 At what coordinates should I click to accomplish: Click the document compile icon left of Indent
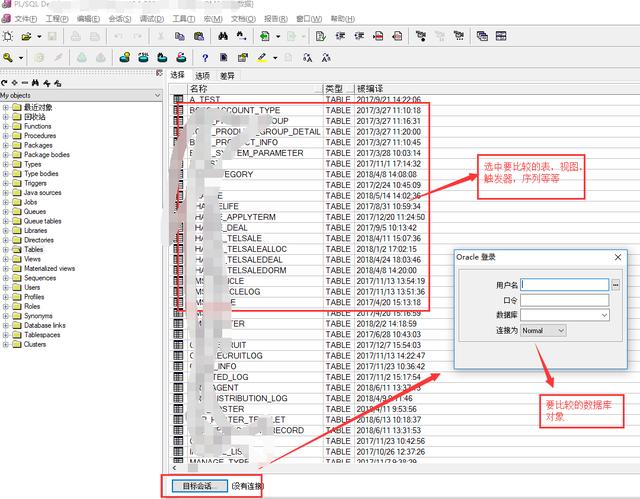[x=321, y=36]
